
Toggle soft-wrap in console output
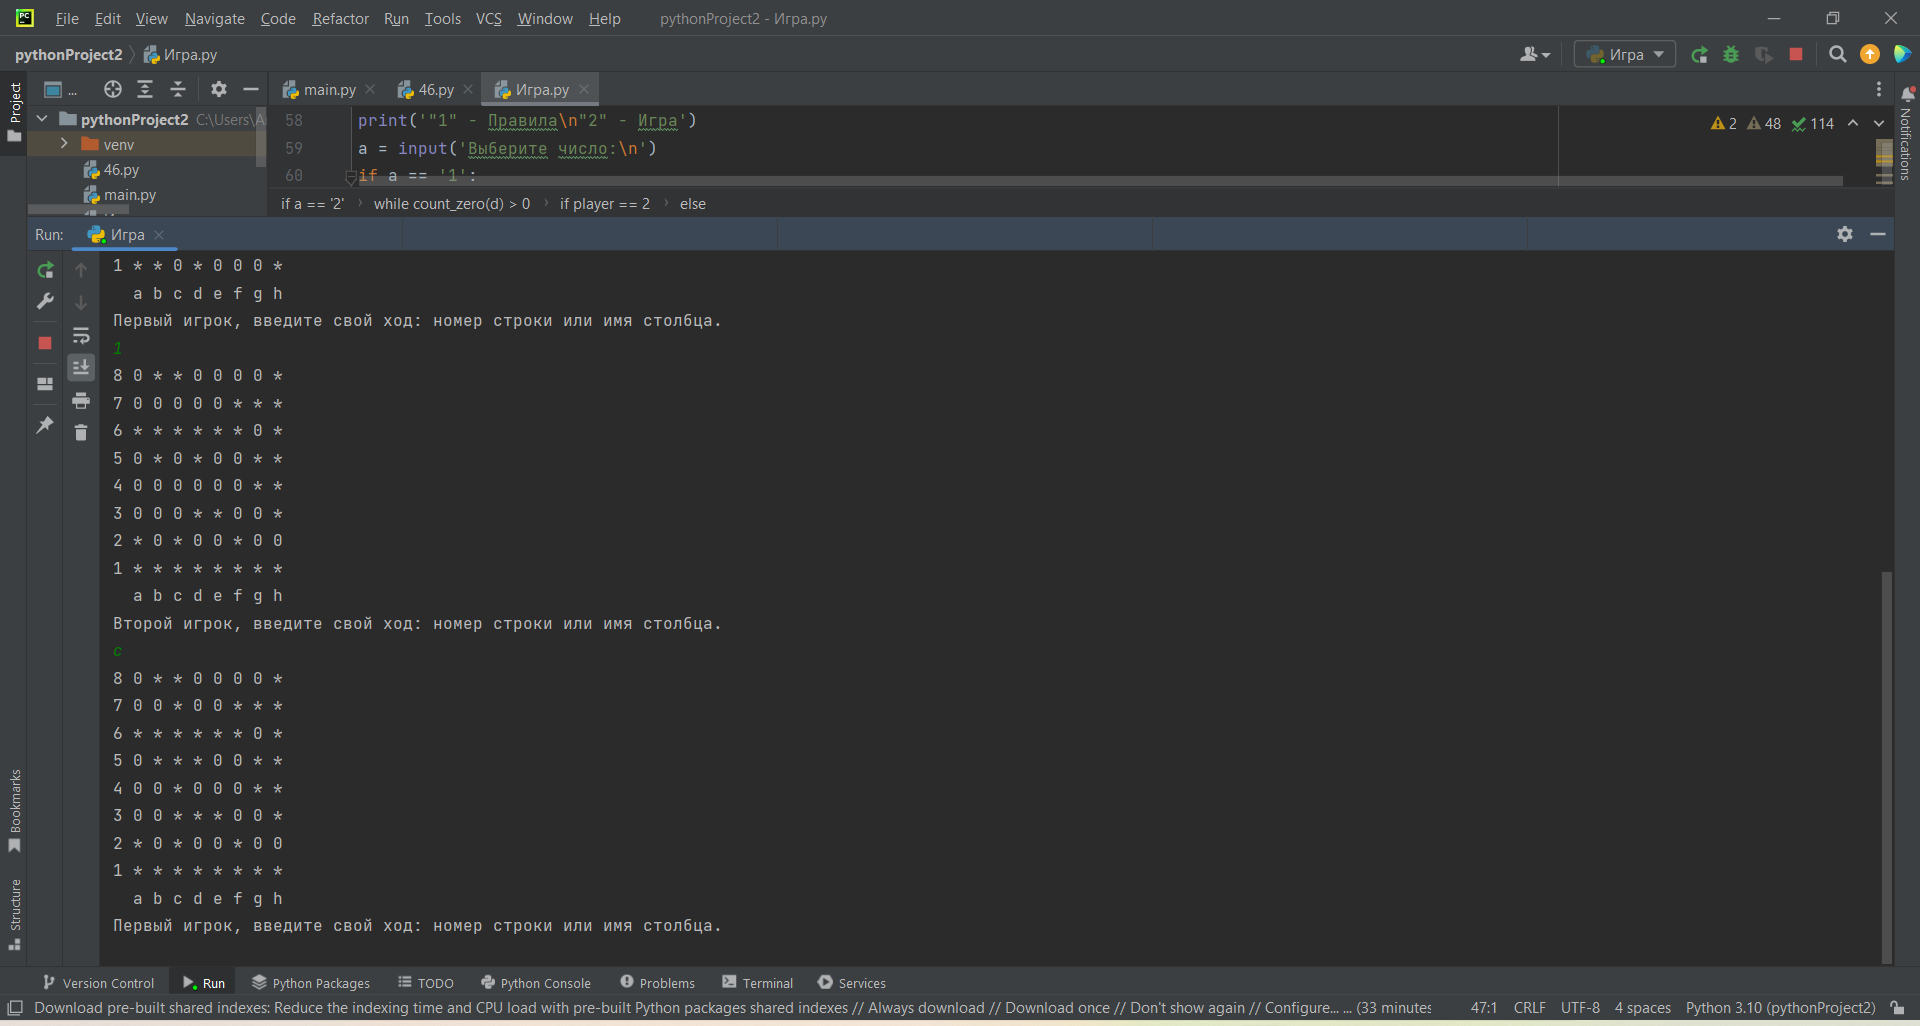point(81,335)
